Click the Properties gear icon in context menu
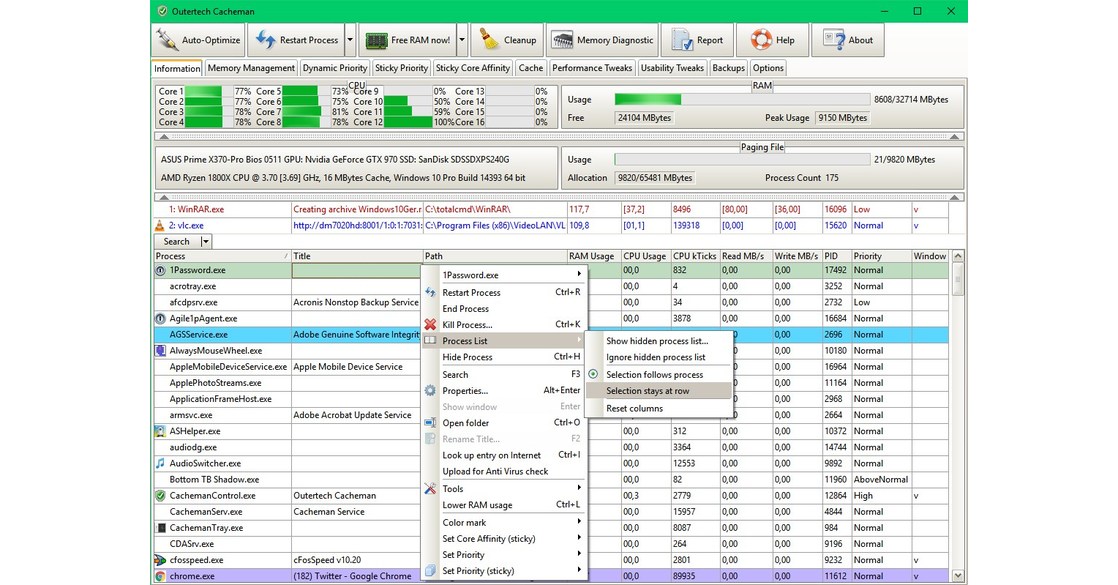This screenshot has width=1118, height=585. point(430,391)
